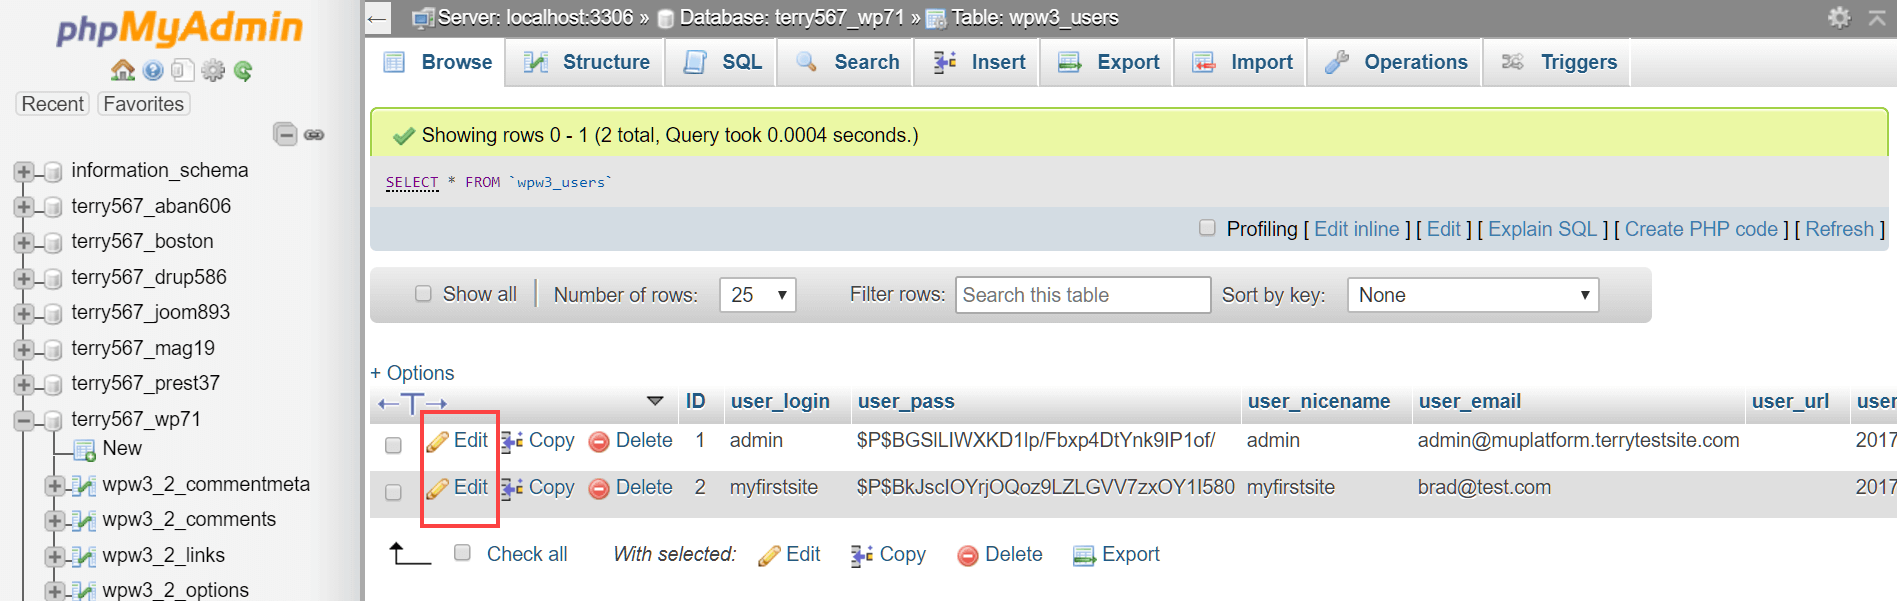Image resolution: width=1897 pixels, height=601 pixels.
Task: Collapse the terry567_wp71 database node
Action: click(24, 420)
